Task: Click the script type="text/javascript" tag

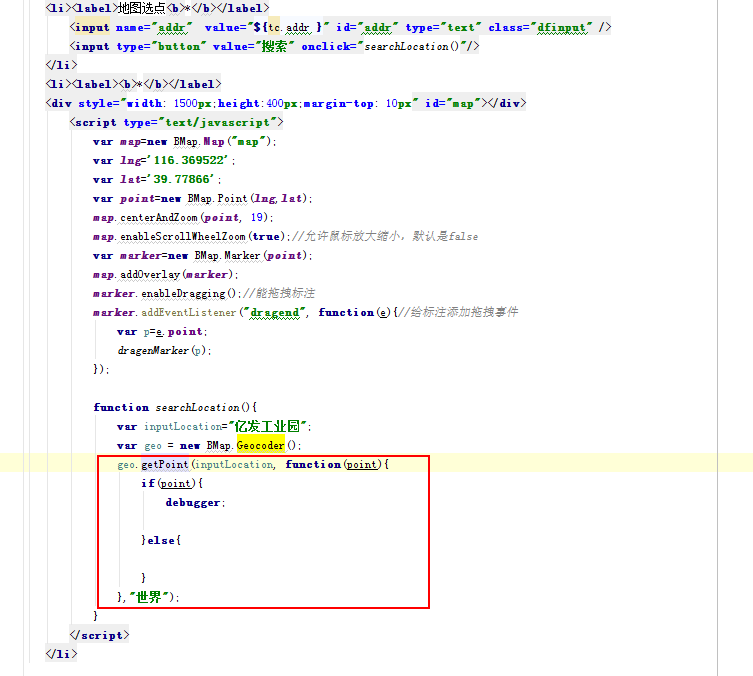Action: 176,122
